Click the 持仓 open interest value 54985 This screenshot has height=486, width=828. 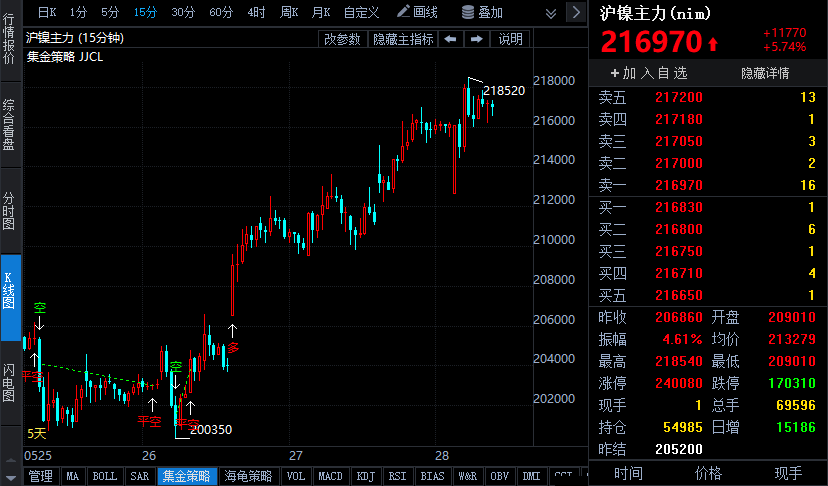click(x=683, y=427)
